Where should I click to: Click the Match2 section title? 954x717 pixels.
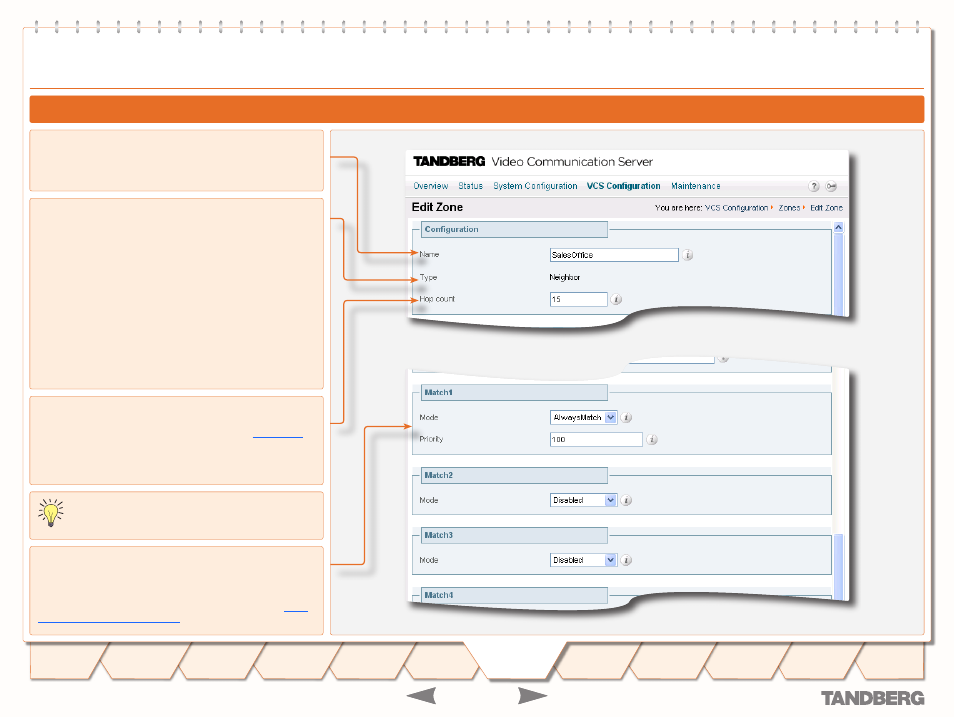pyautogui.click(x=439, y=475)
